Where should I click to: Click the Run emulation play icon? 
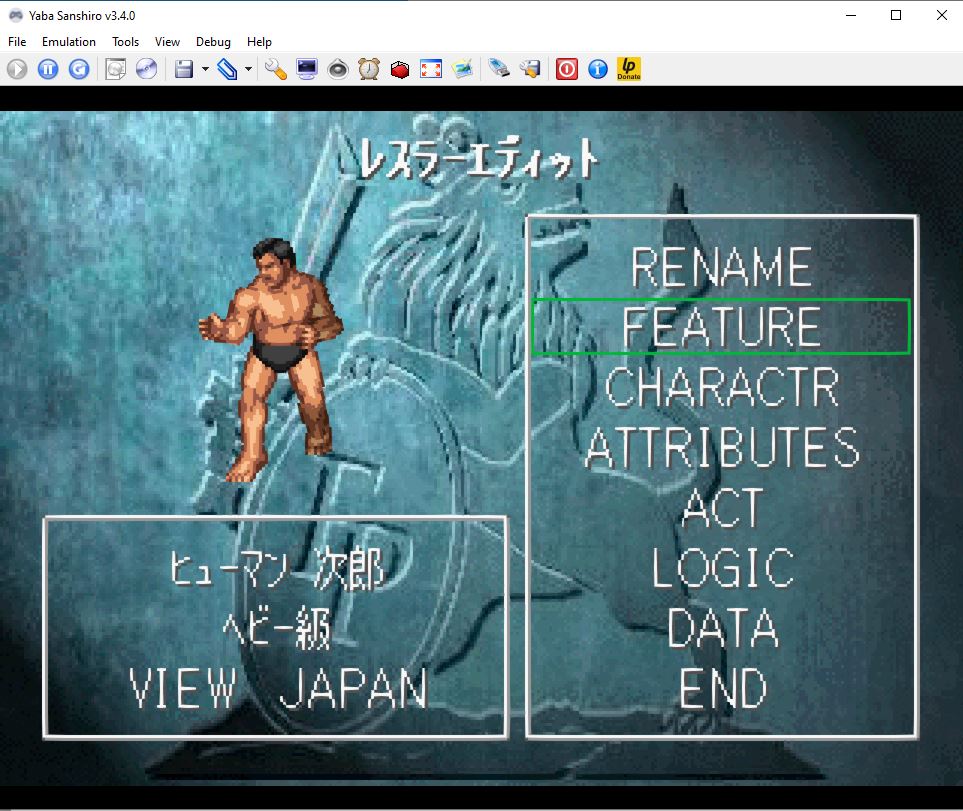point(17,69)
